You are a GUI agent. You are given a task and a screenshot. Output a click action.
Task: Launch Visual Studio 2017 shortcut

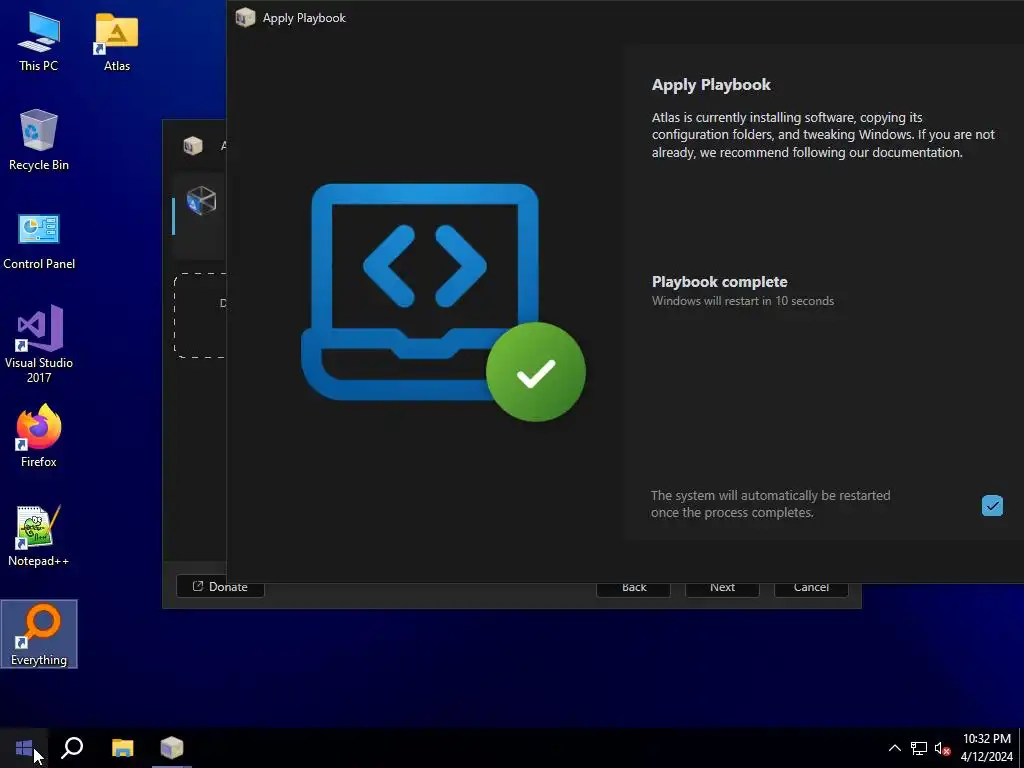pos(39,344)
